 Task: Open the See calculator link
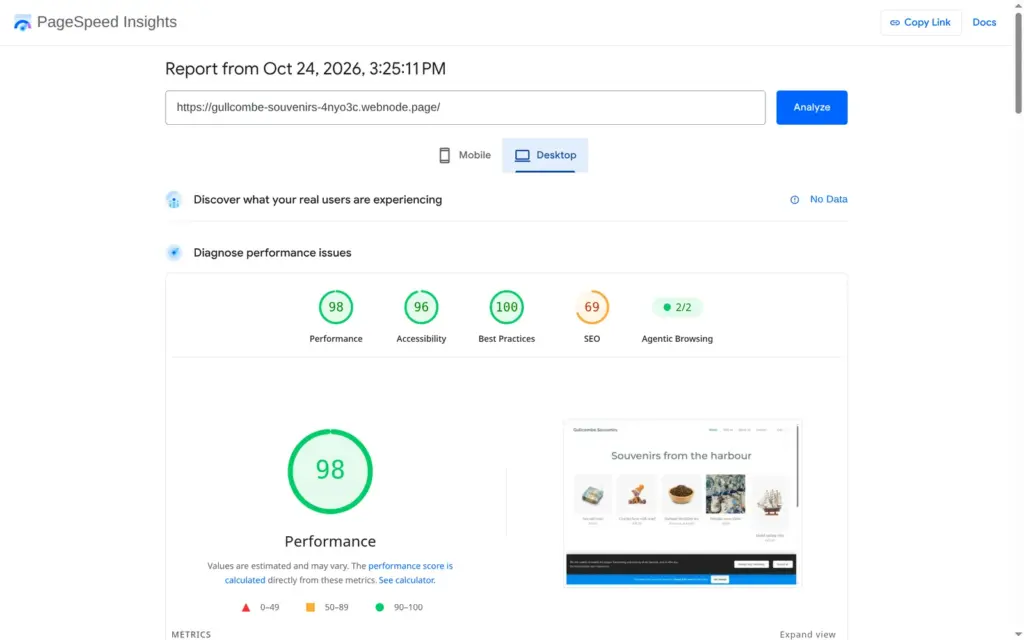406,580
